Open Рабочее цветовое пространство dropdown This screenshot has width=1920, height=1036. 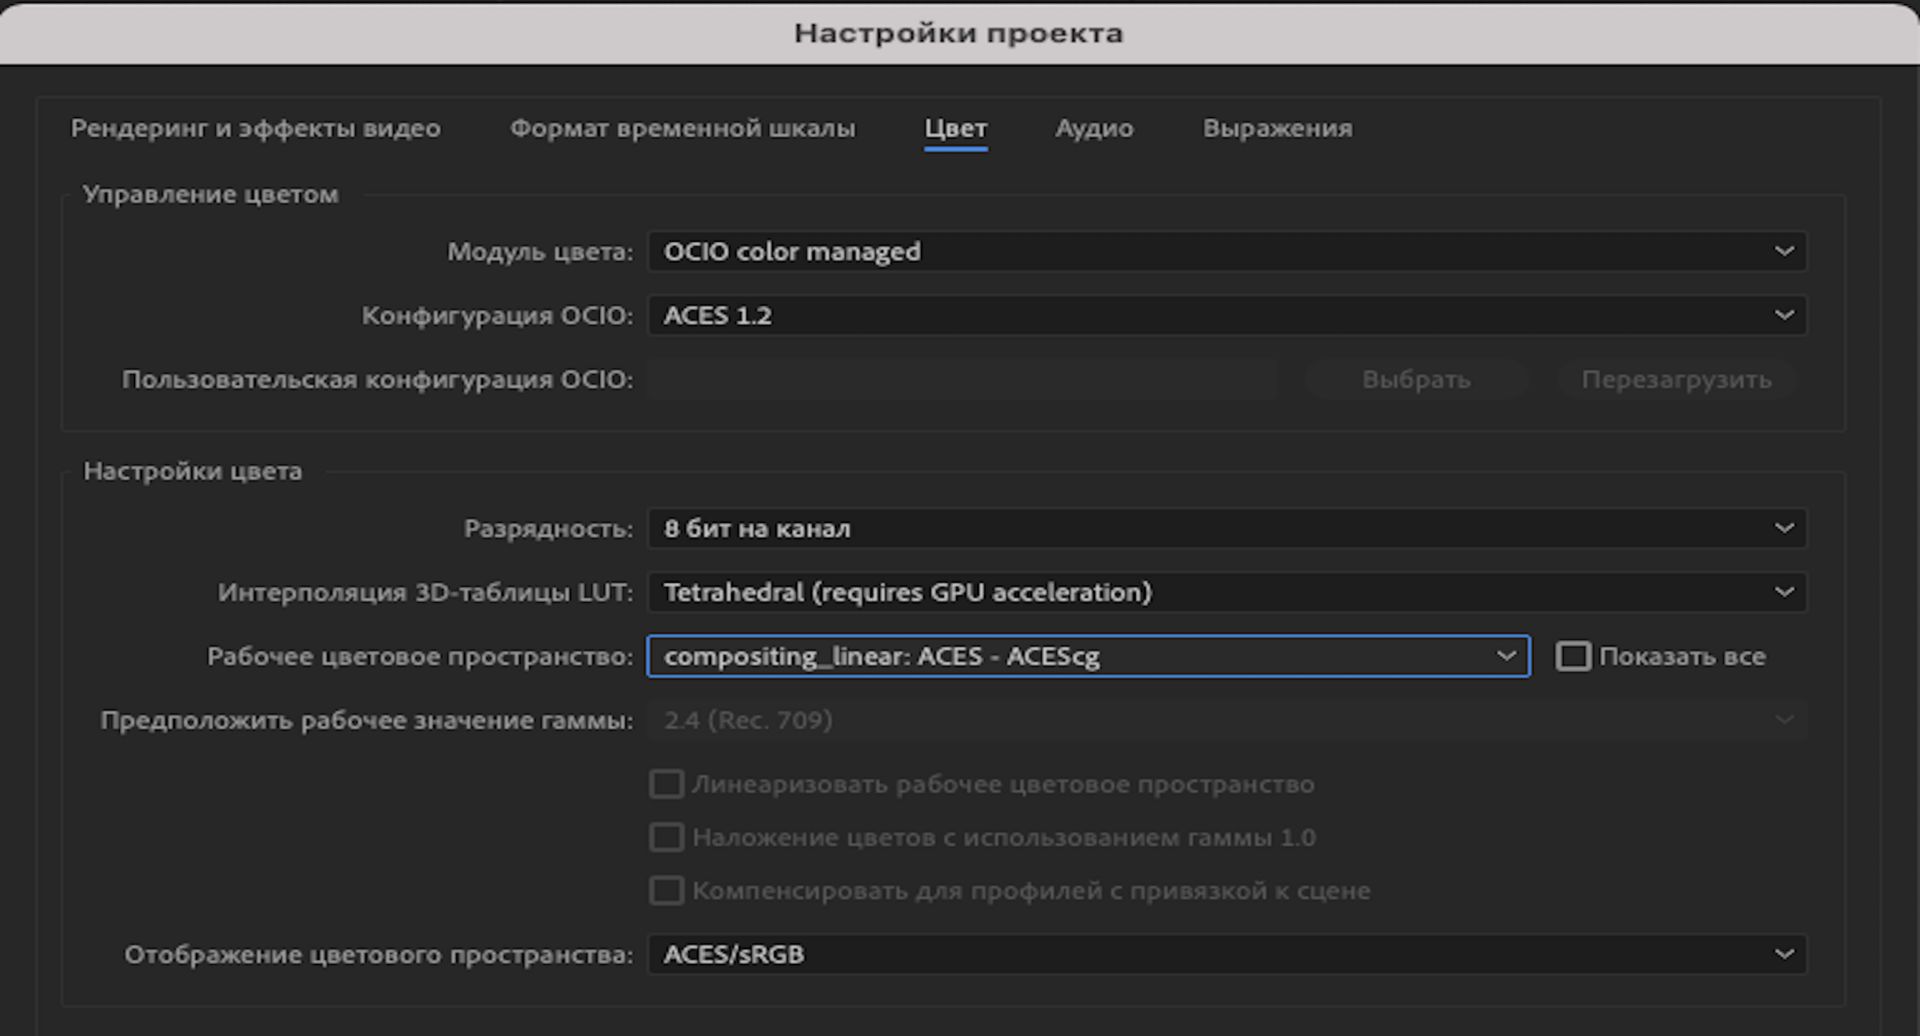[1088, 656]
